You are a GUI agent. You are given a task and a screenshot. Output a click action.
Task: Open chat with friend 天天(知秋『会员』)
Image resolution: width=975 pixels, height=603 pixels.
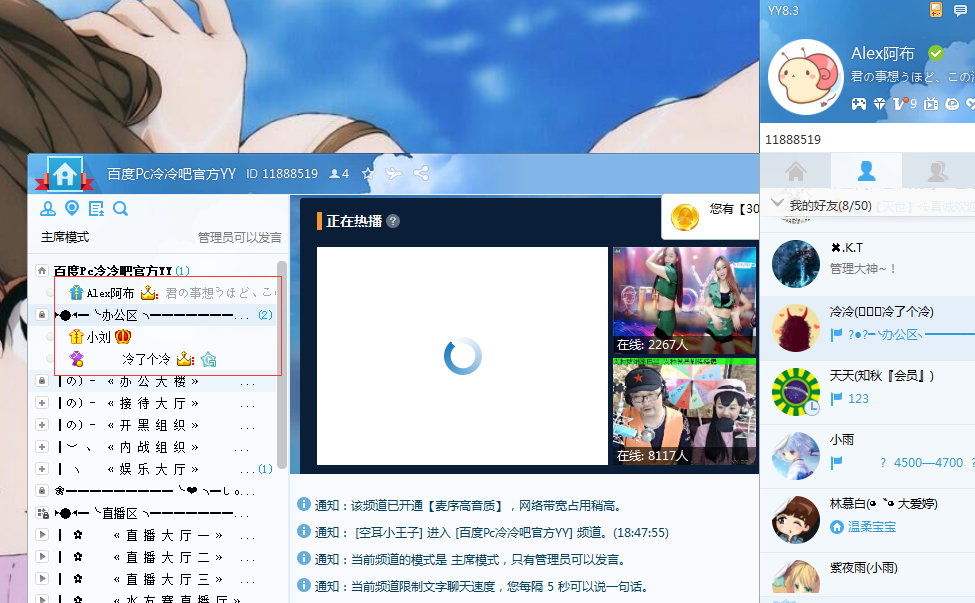click(867, 392)
